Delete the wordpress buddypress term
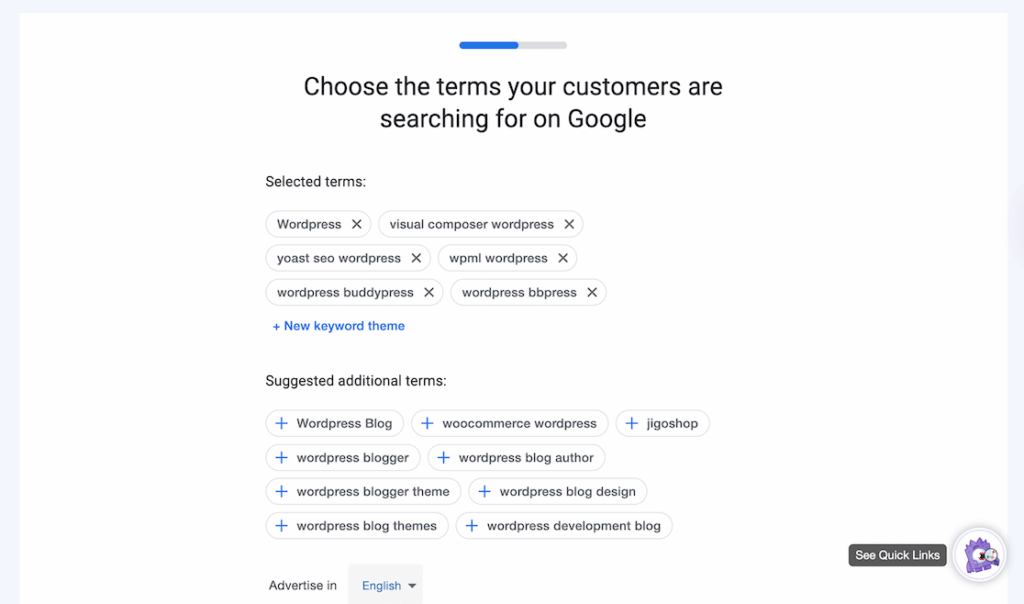The height and width of the screenshot is (604, 1024). point(428,292)
